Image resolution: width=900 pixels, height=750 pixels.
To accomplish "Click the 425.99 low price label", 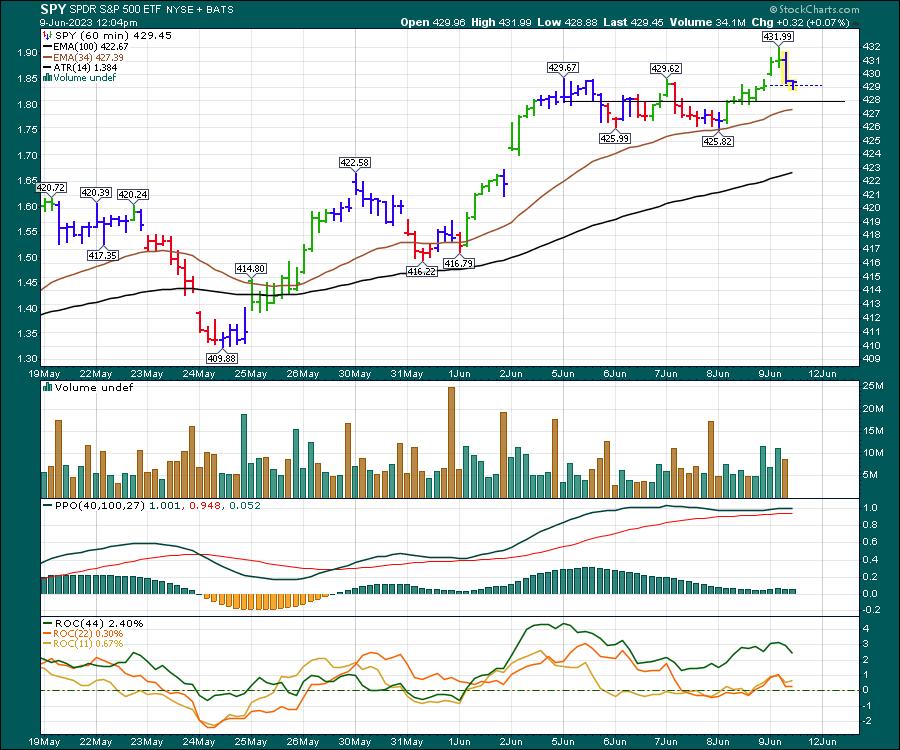I will [615, 138].
